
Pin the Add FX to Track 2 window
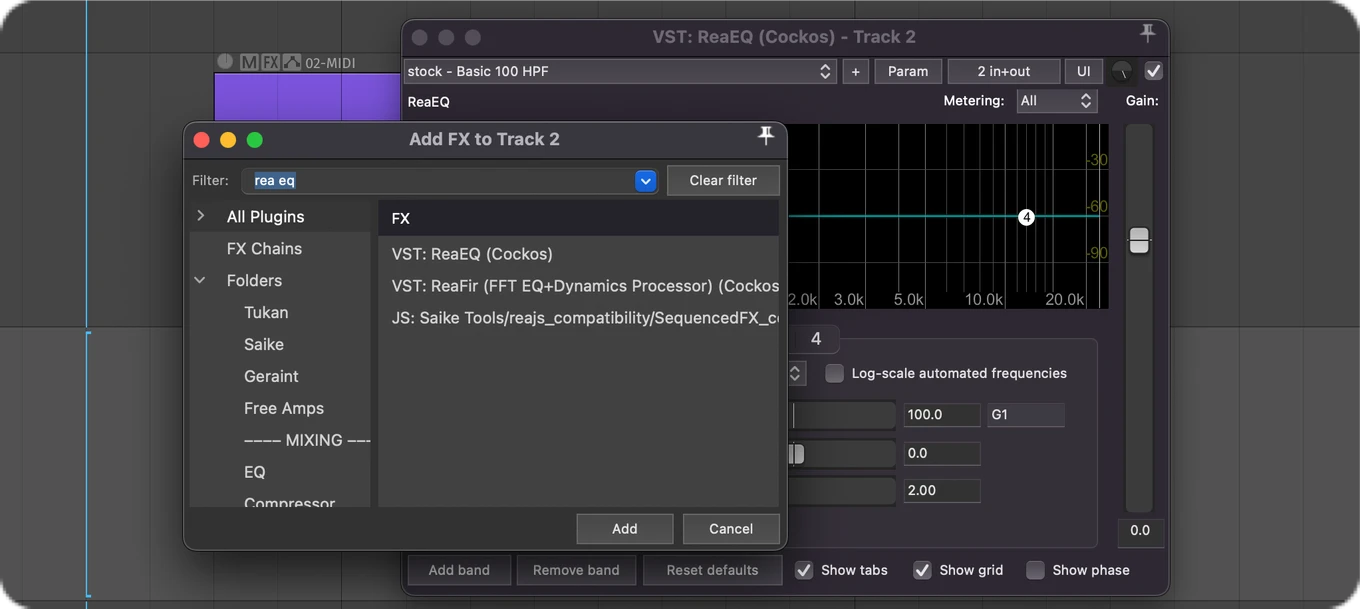pos(766,136)
